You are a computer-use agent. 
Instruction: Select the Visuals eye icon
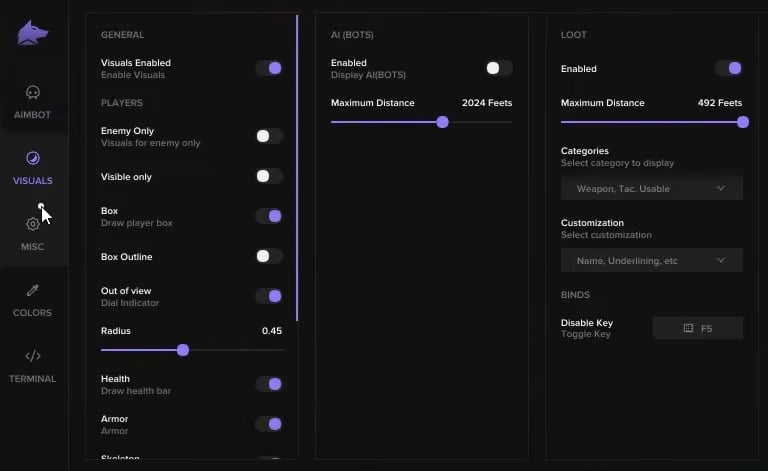coord(33,158)
